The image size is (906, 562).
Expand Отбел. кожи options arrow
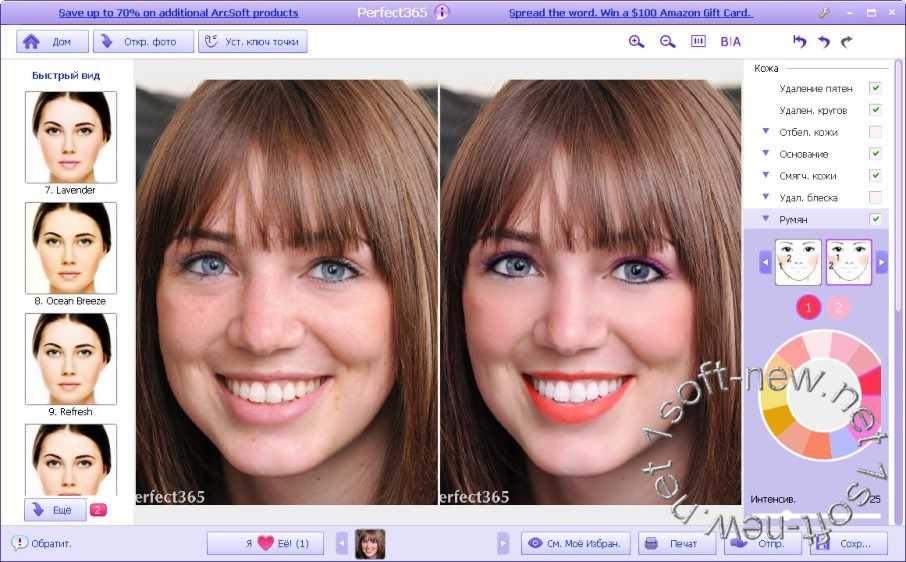tap(766, 132)
